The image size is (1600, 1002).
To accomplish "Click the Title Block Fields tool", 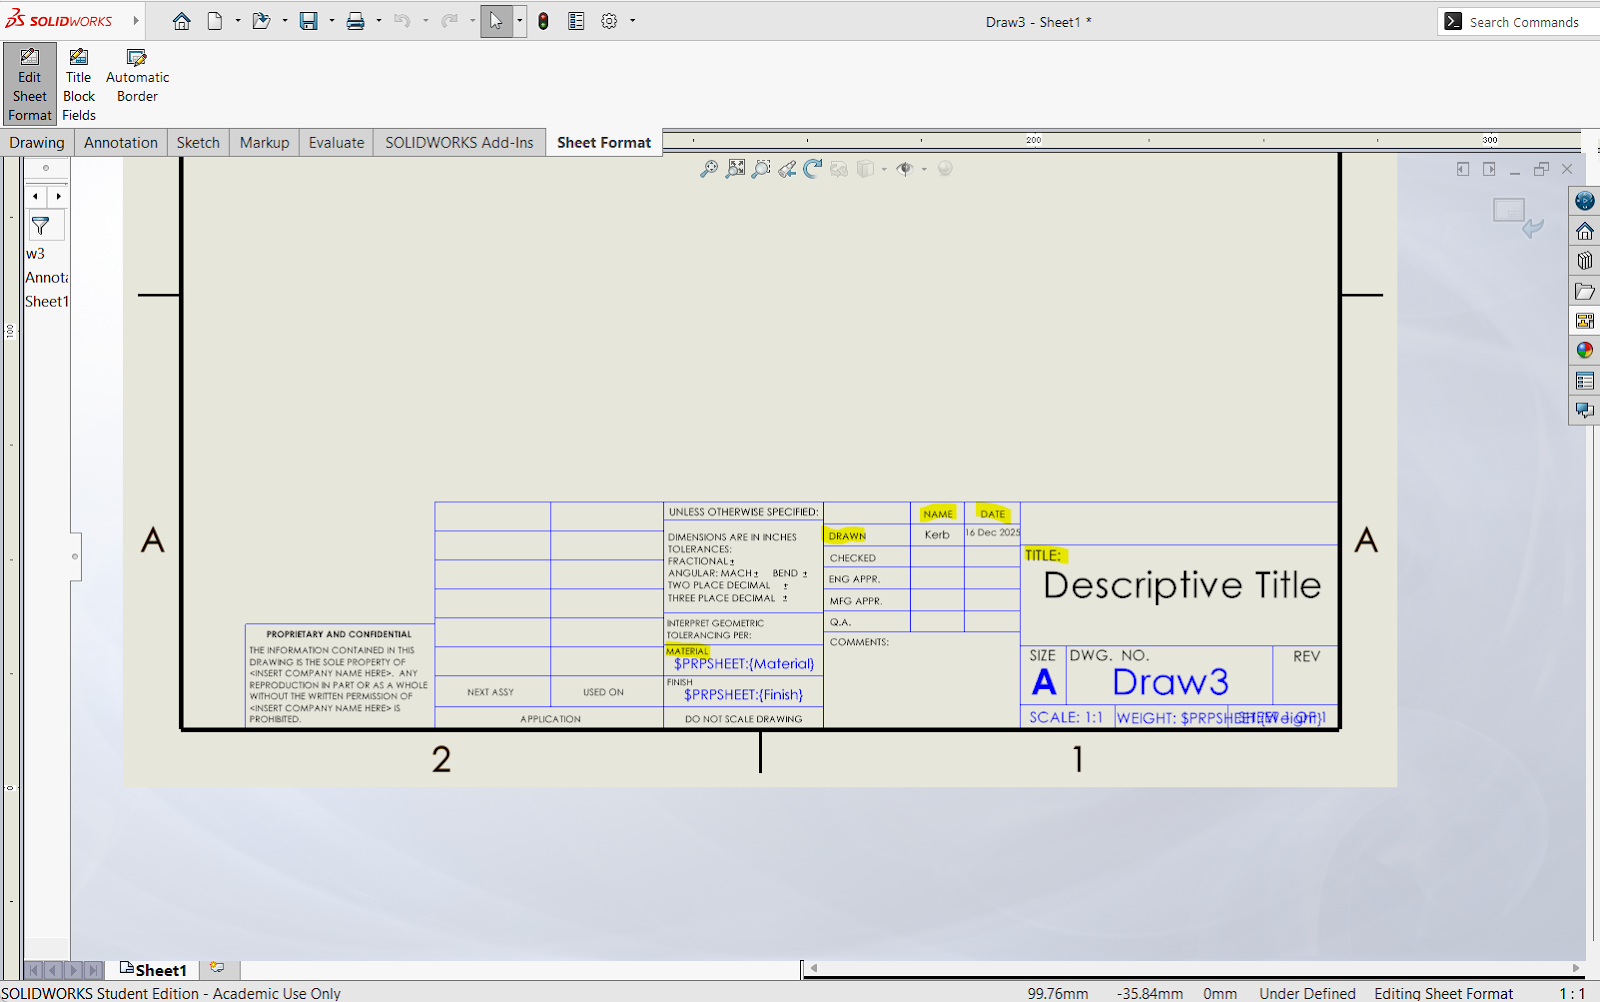I will (x=78, y=85).
